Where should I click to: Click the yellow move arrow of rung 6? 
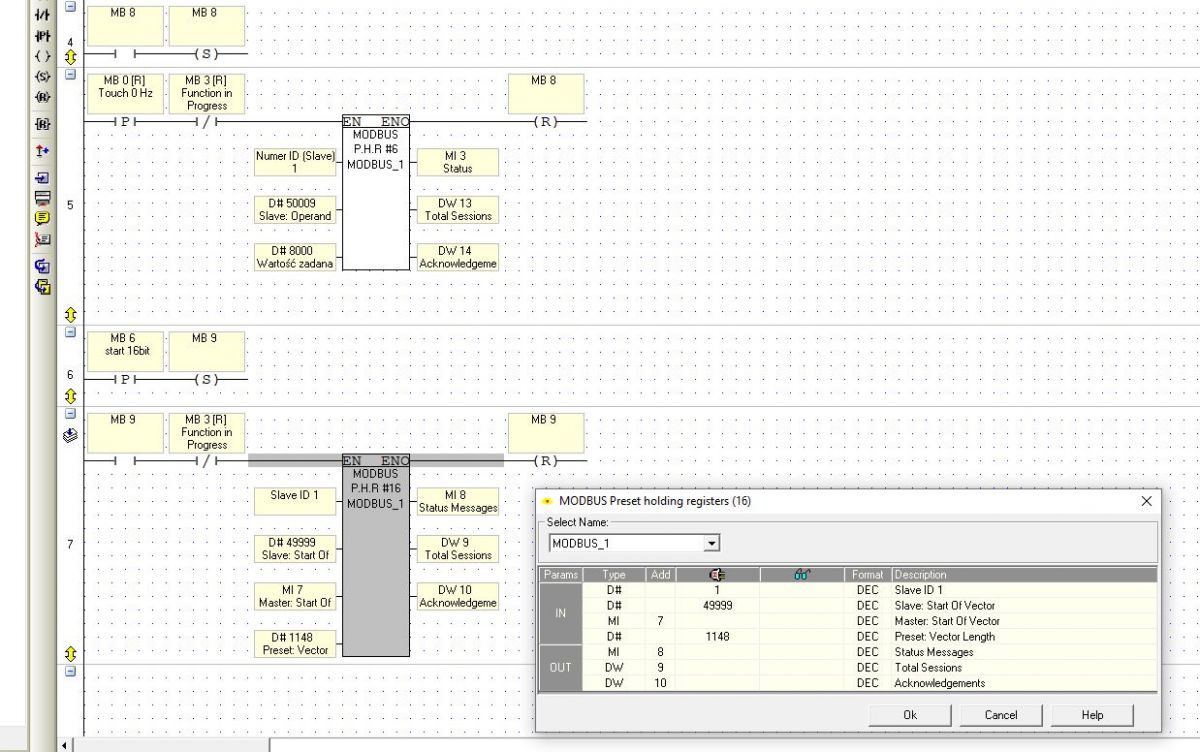click(x=71, y=395)
